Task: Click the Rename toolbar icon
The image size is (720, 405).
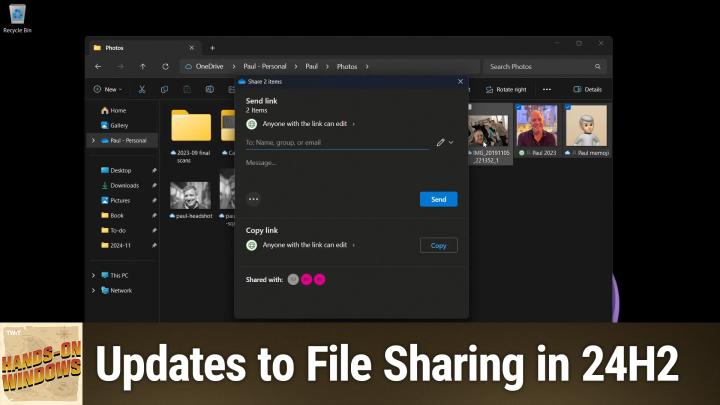Action: coord(209,90)
